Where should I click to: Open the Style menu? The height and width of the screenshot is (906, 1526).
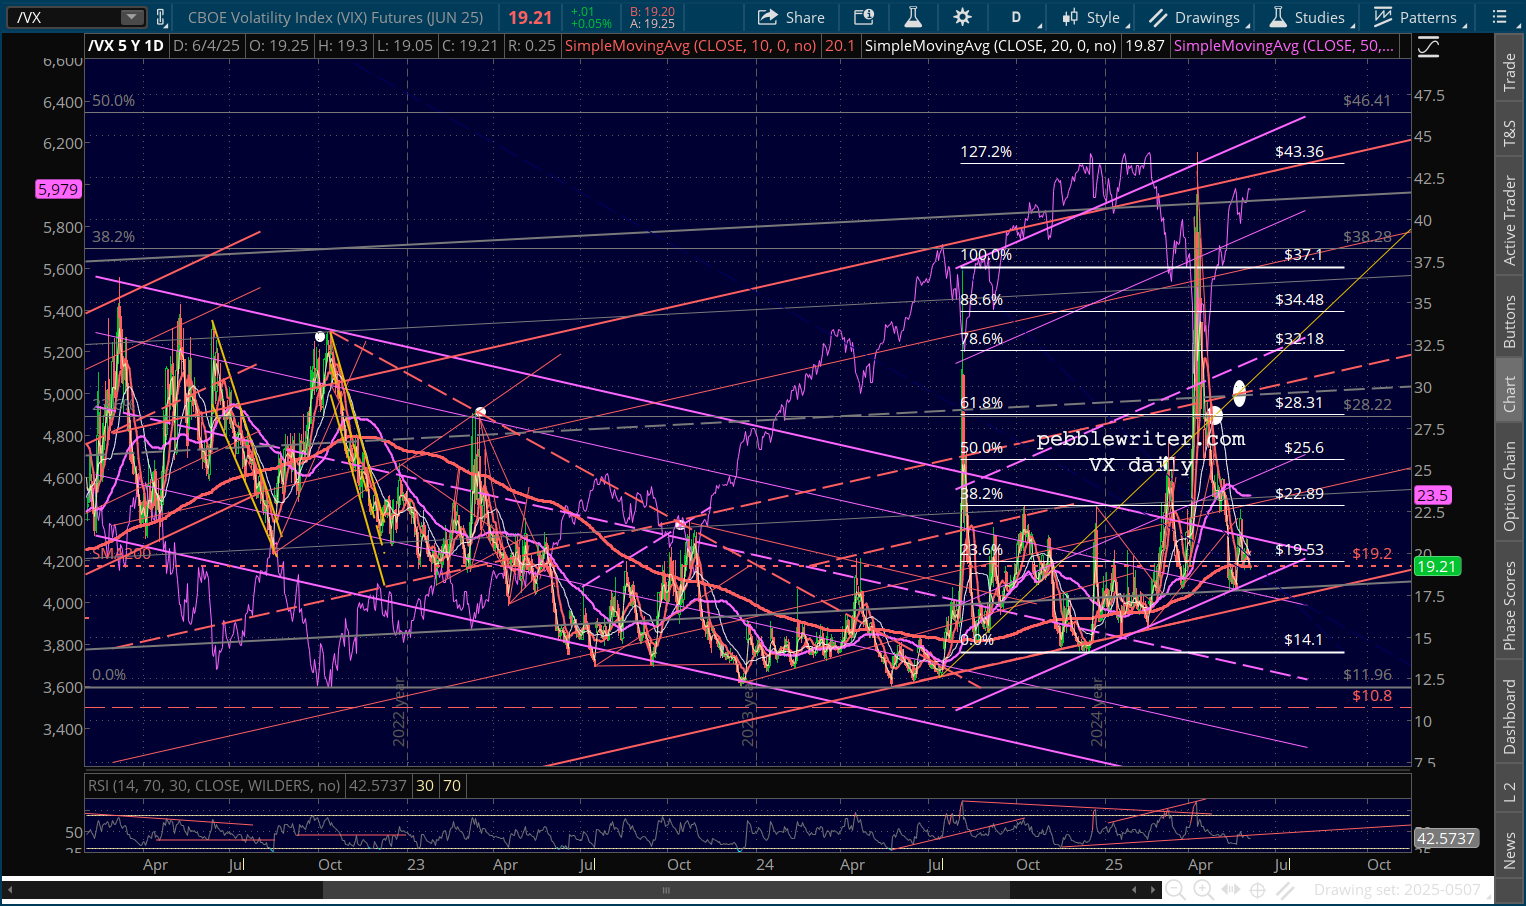1091,17
